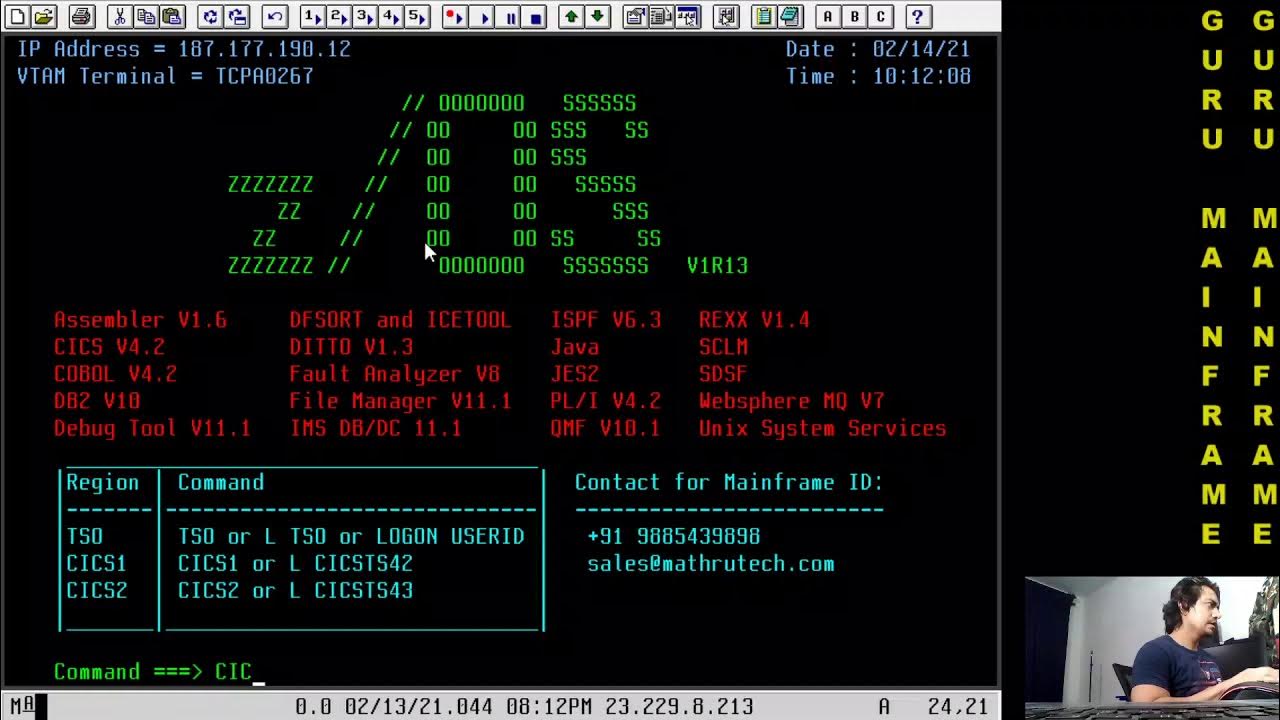Click the toolbar B button
This screenshot has width=1280, height=720.
click(x=854, y=16)
